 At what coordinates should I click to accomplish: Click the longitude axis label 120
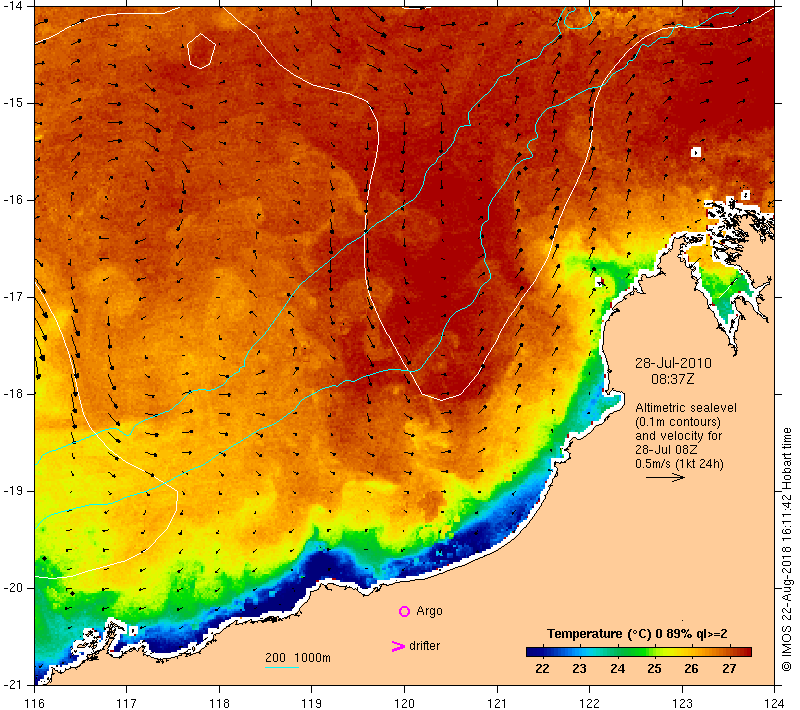click(x=404, y=703)
